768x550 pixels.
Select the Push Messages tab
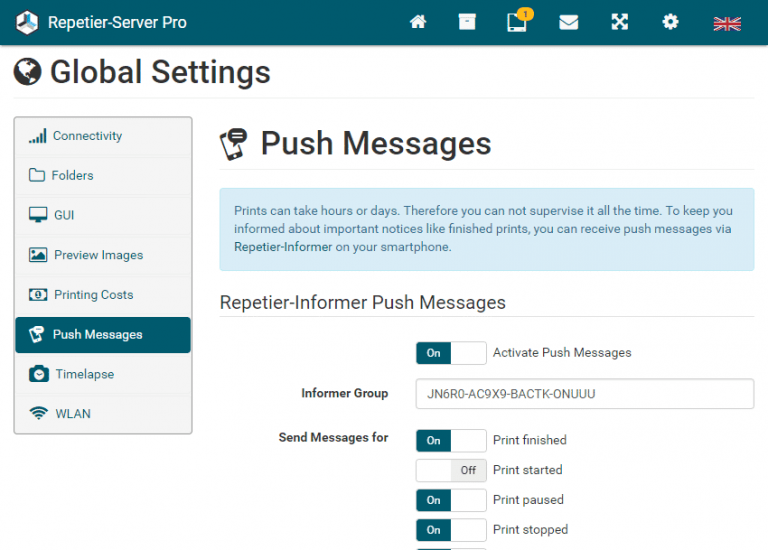point(103,335)
